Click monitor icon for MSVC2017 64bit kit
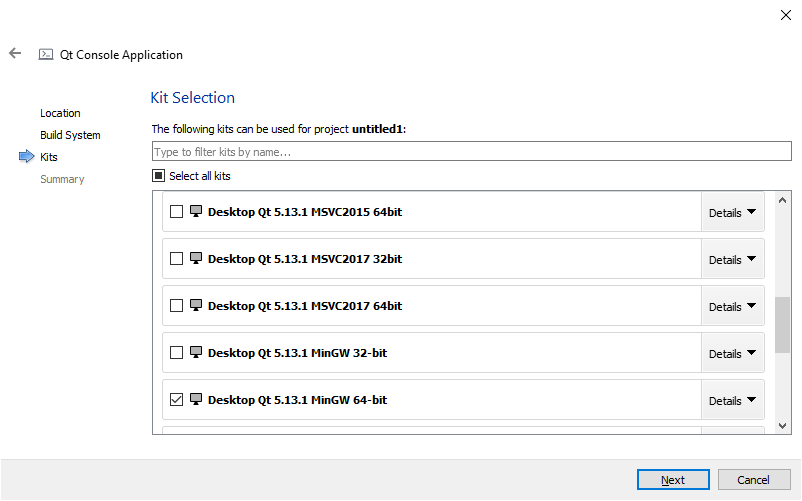The image size is (802, 501). pyautogui.click(x=196, y=305)
